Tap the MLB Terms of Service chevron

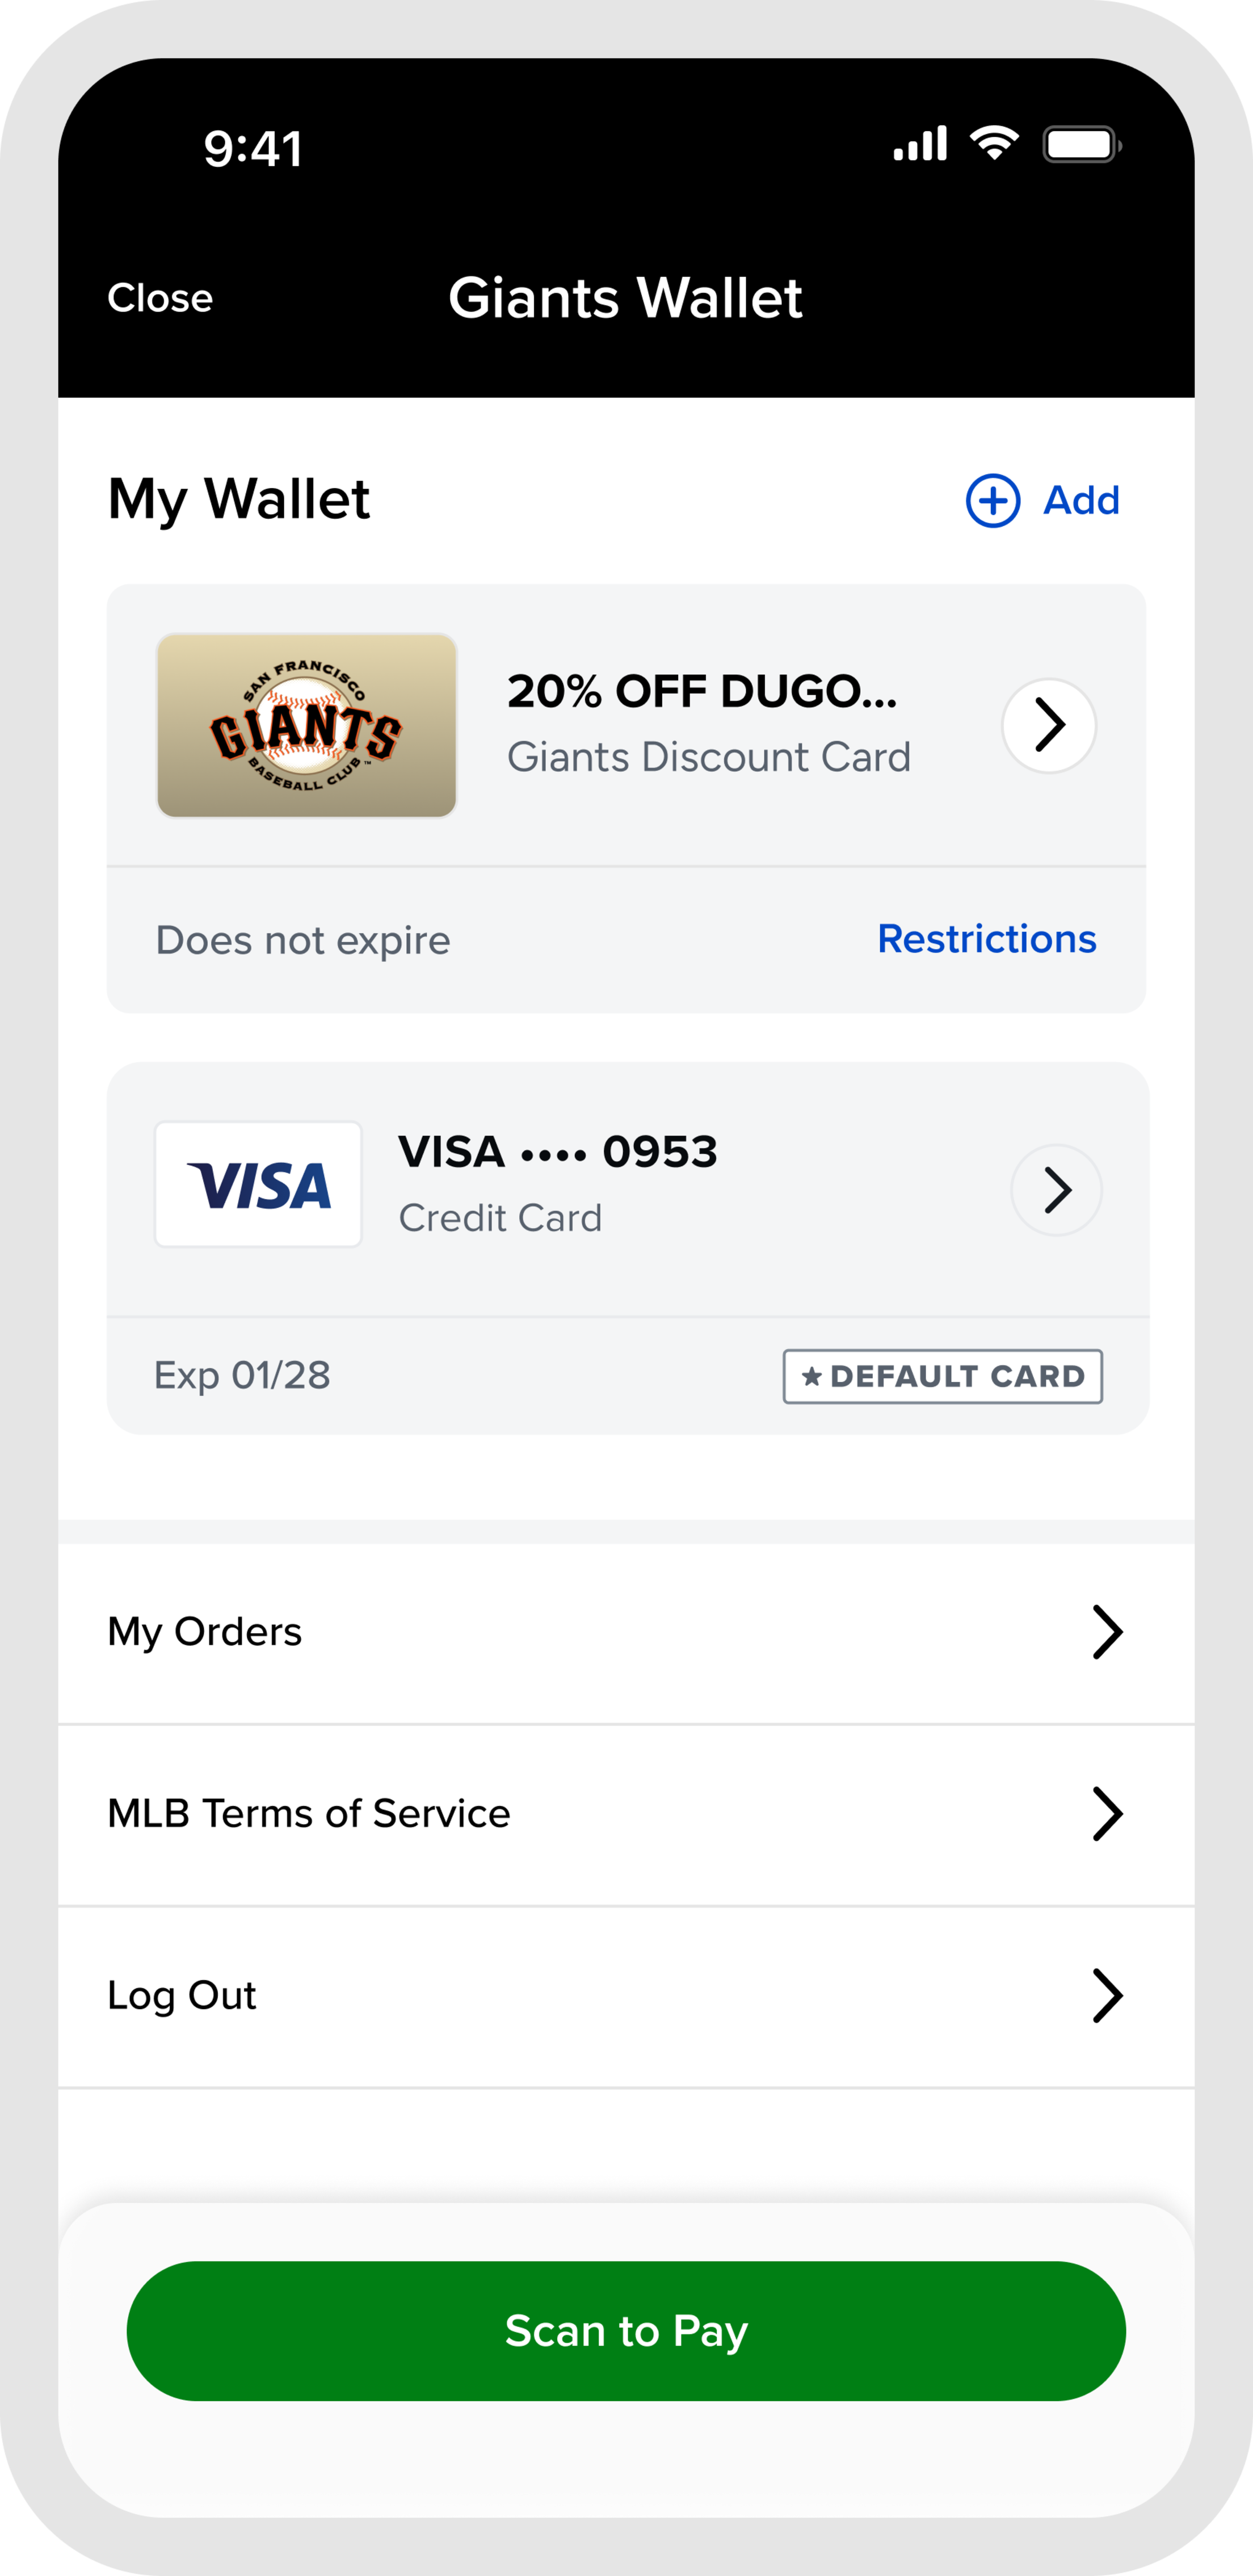click(x=1107, y=1814)
